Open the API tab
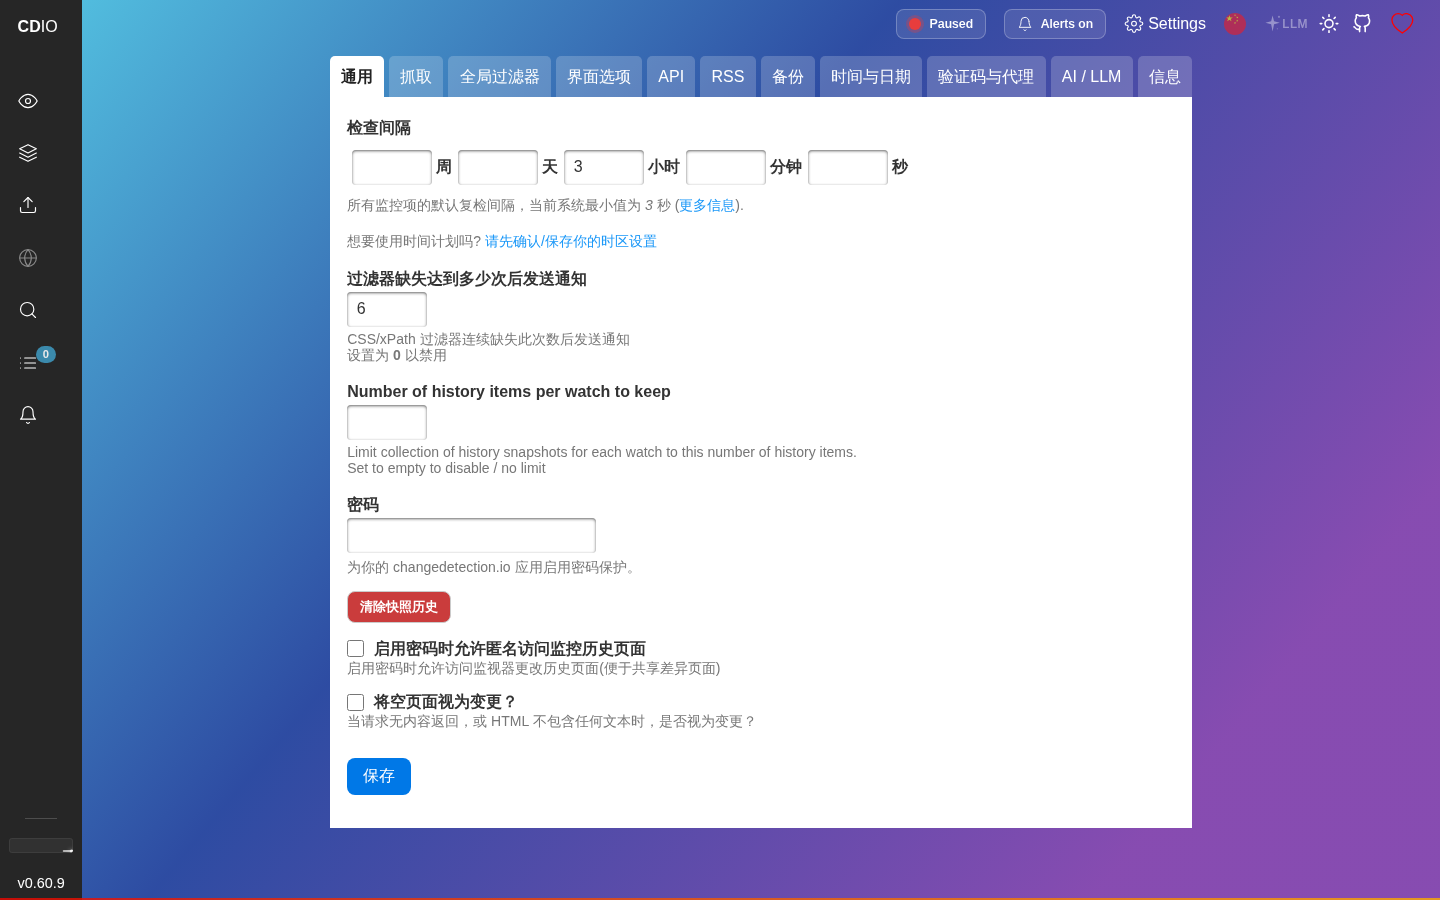This screenshot has width=1440, height=900. (671, 77)
